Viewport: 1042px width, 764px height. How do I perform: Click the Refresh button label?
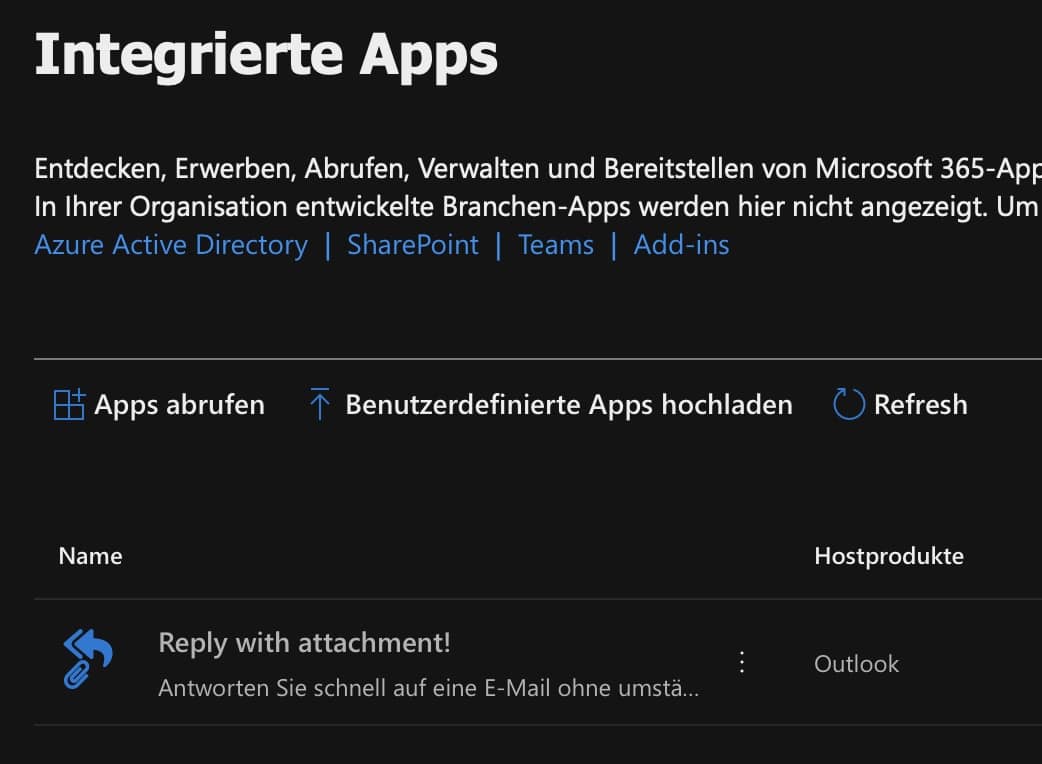pyautogui.click(x=920, y=405)
